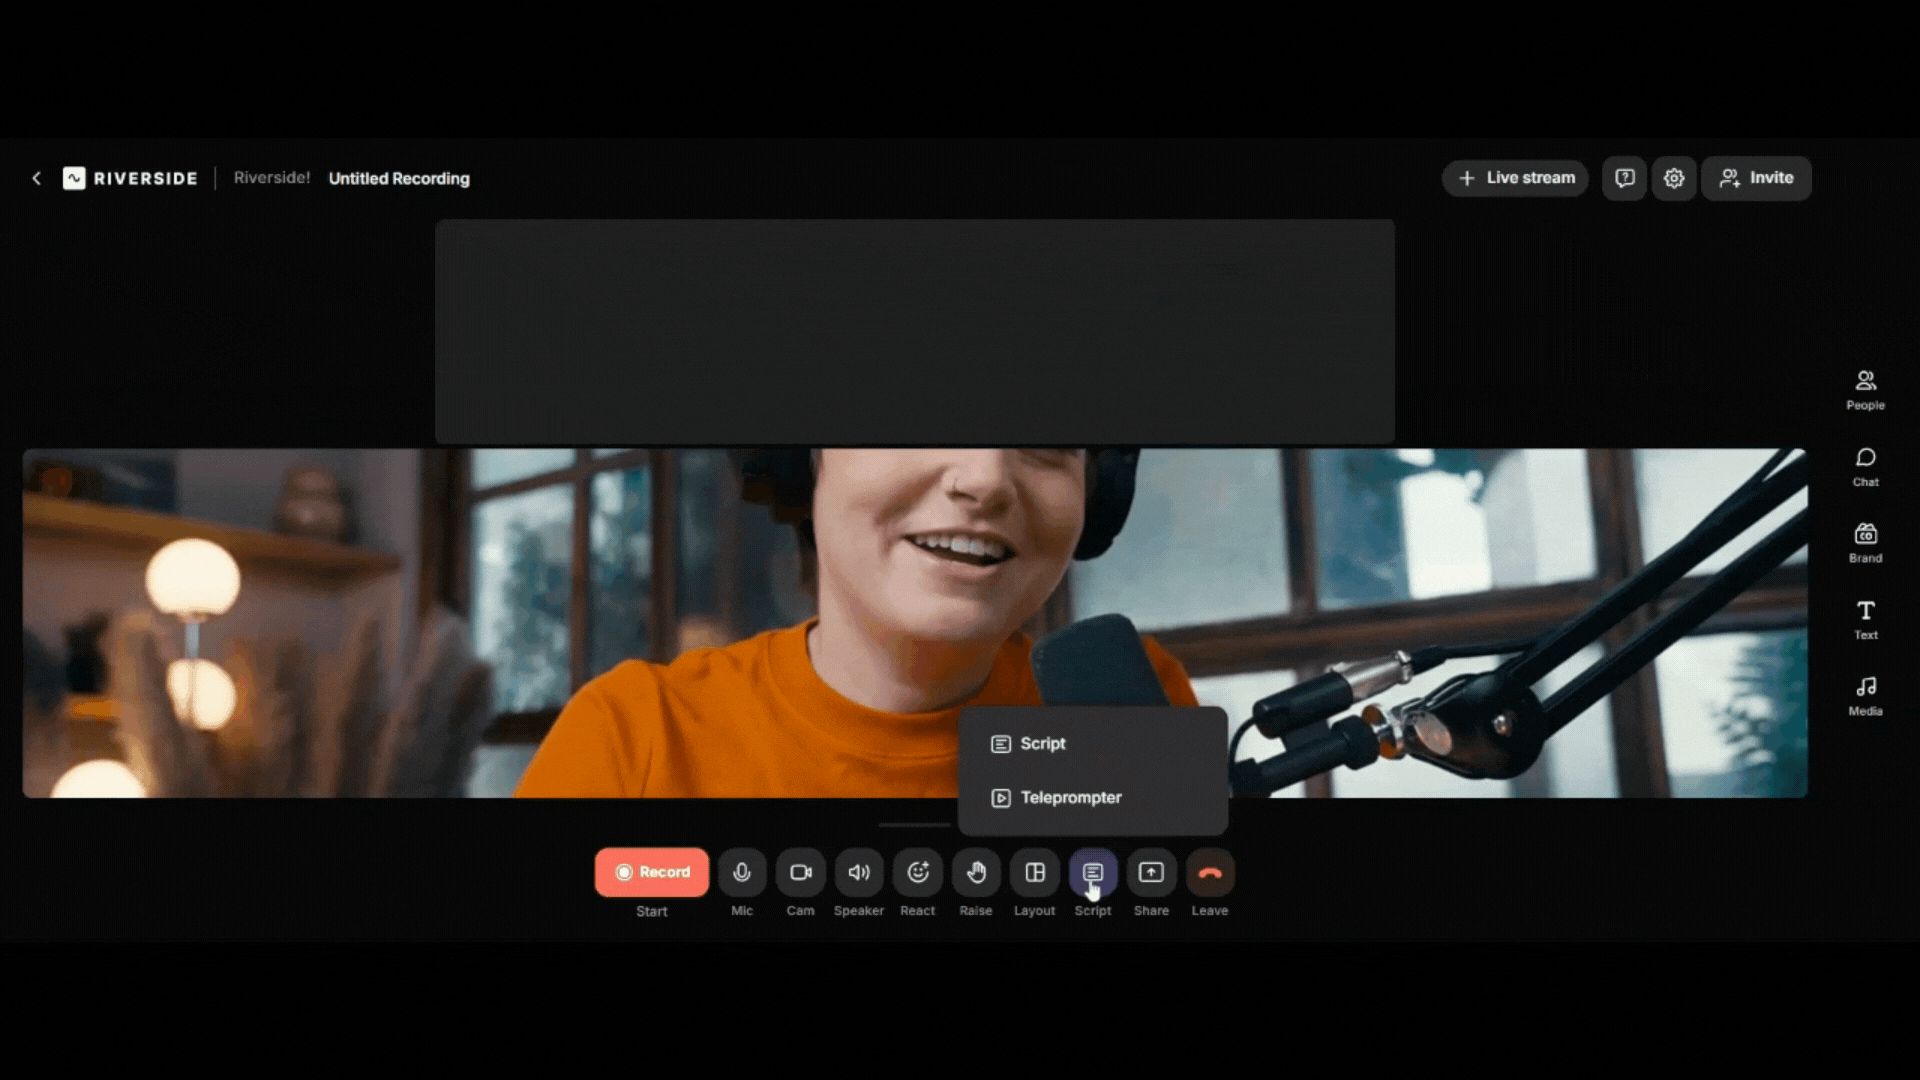Open the Layout options

pyautogui.click(x=1034, y=872)
